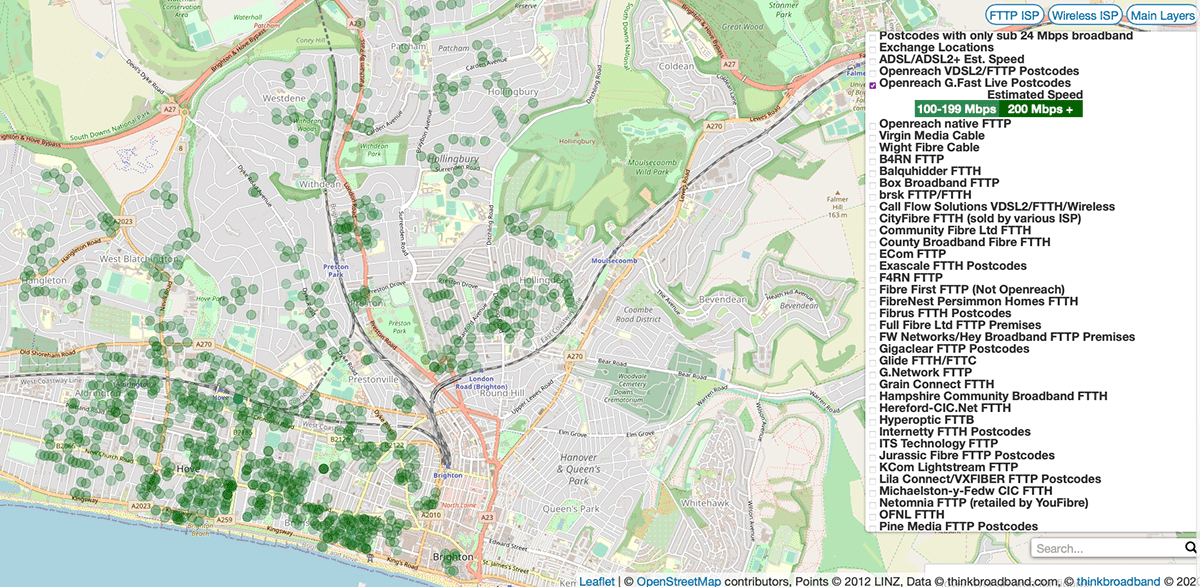Open the OpenStreetMap contributors link

[678, 581]
